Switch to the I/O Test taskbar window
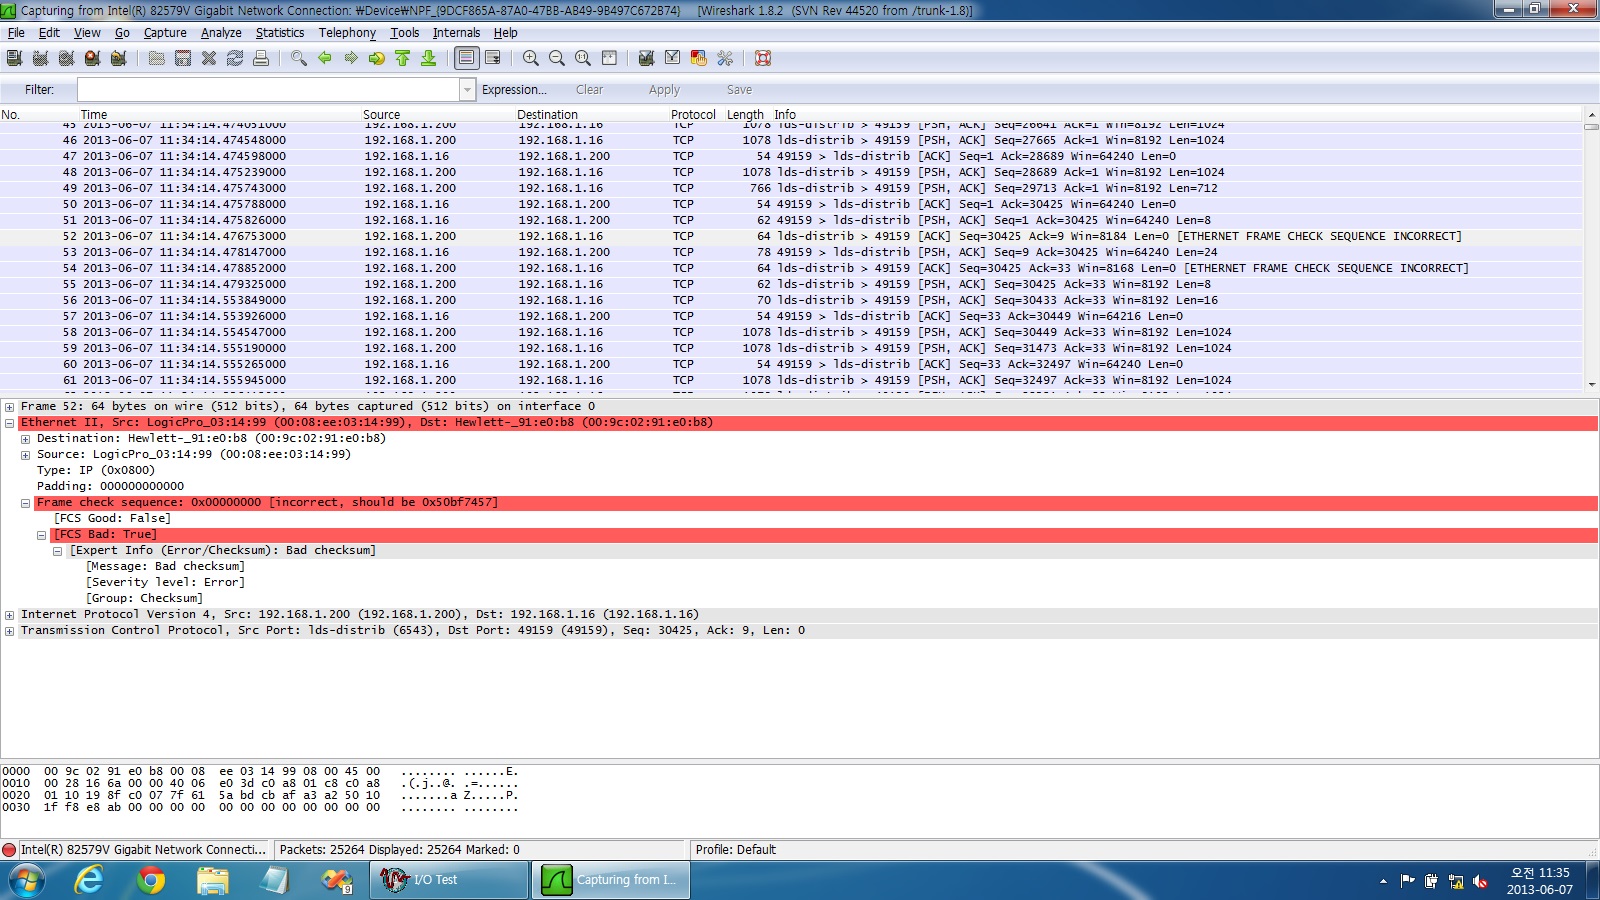The width and height of the screenshot is (1600, 900). click(x=449, y=880)
